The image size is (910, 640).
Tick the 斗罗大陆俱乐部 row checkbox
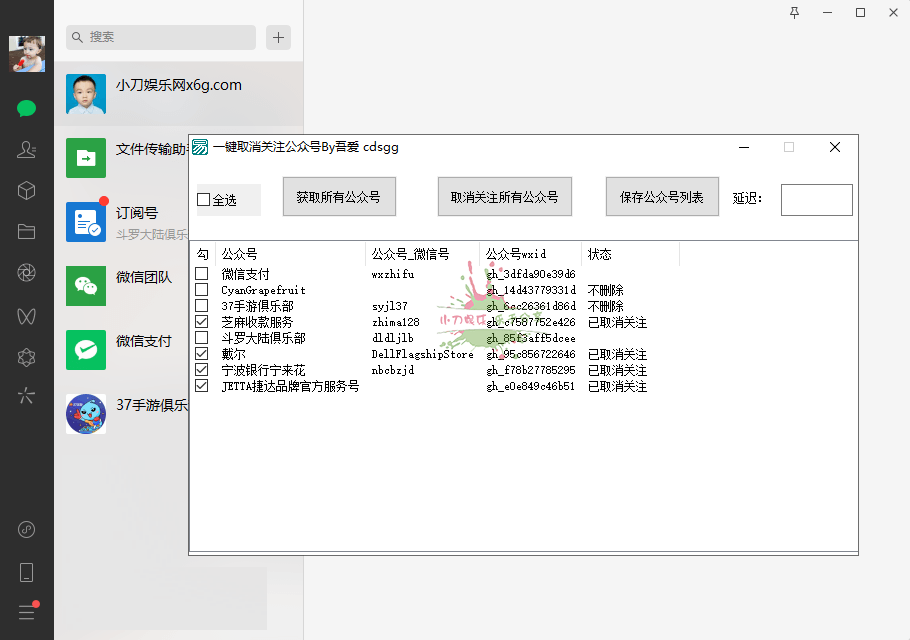(x=202, y=338)
